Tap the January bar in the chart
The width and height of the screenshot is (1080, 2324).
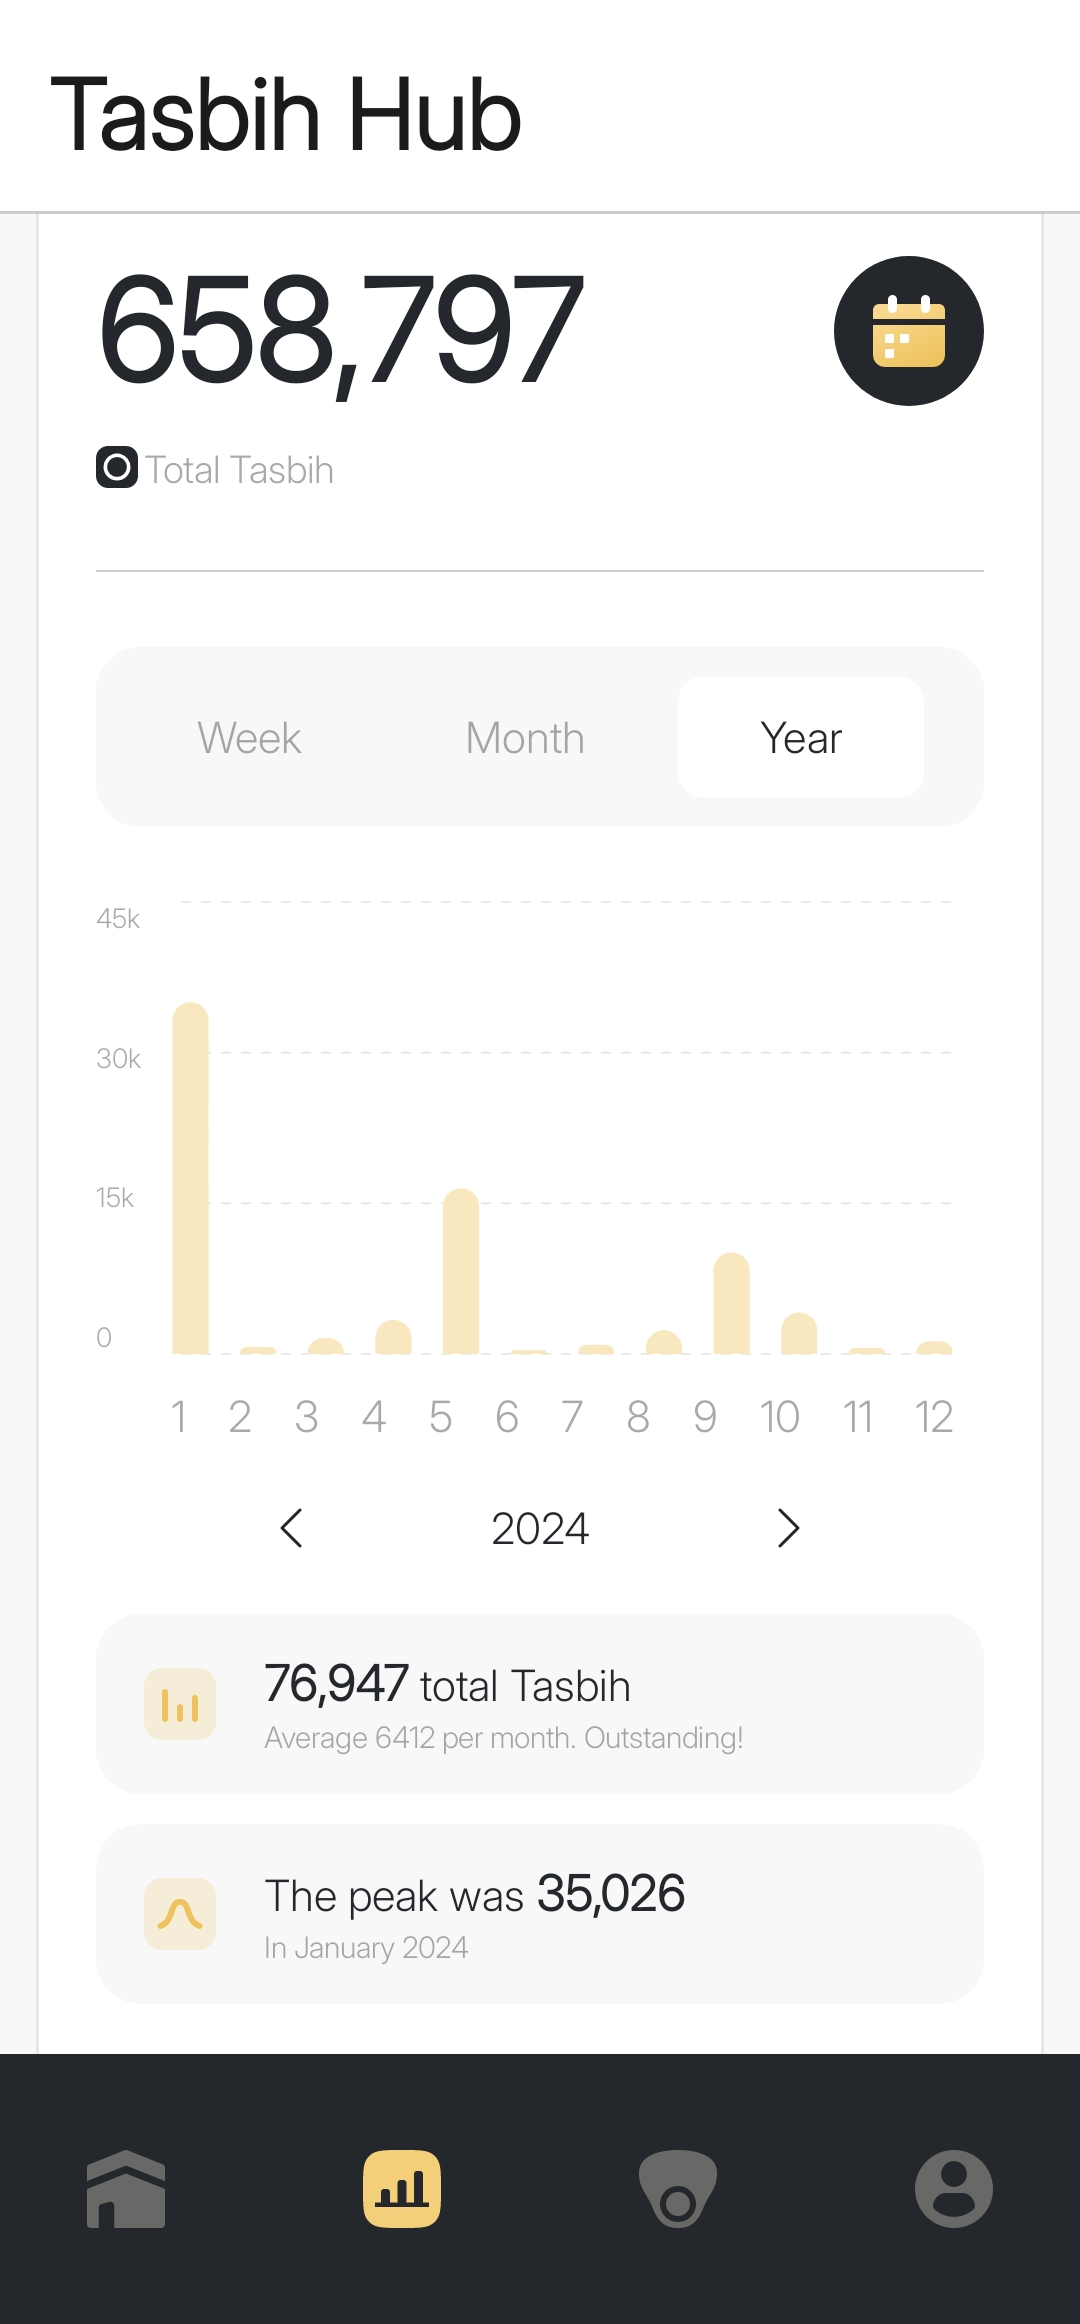pos(190,1180)
